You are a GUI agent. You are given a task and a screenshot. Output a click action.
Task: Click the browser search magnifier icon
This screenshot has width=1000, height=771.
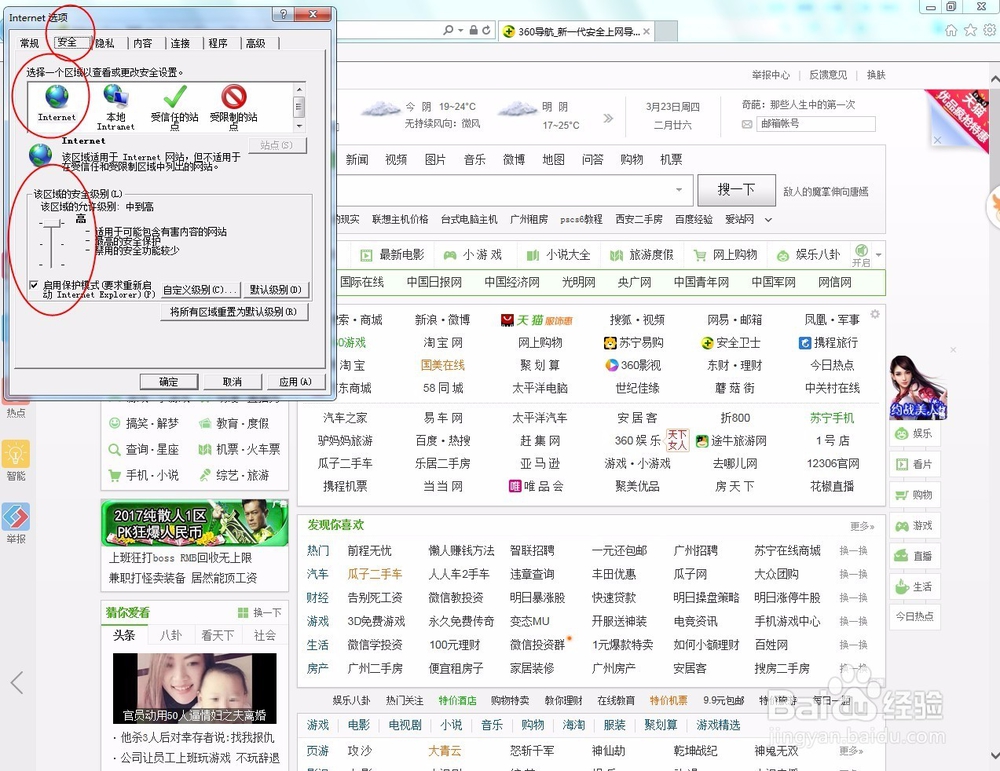point(448,30)
